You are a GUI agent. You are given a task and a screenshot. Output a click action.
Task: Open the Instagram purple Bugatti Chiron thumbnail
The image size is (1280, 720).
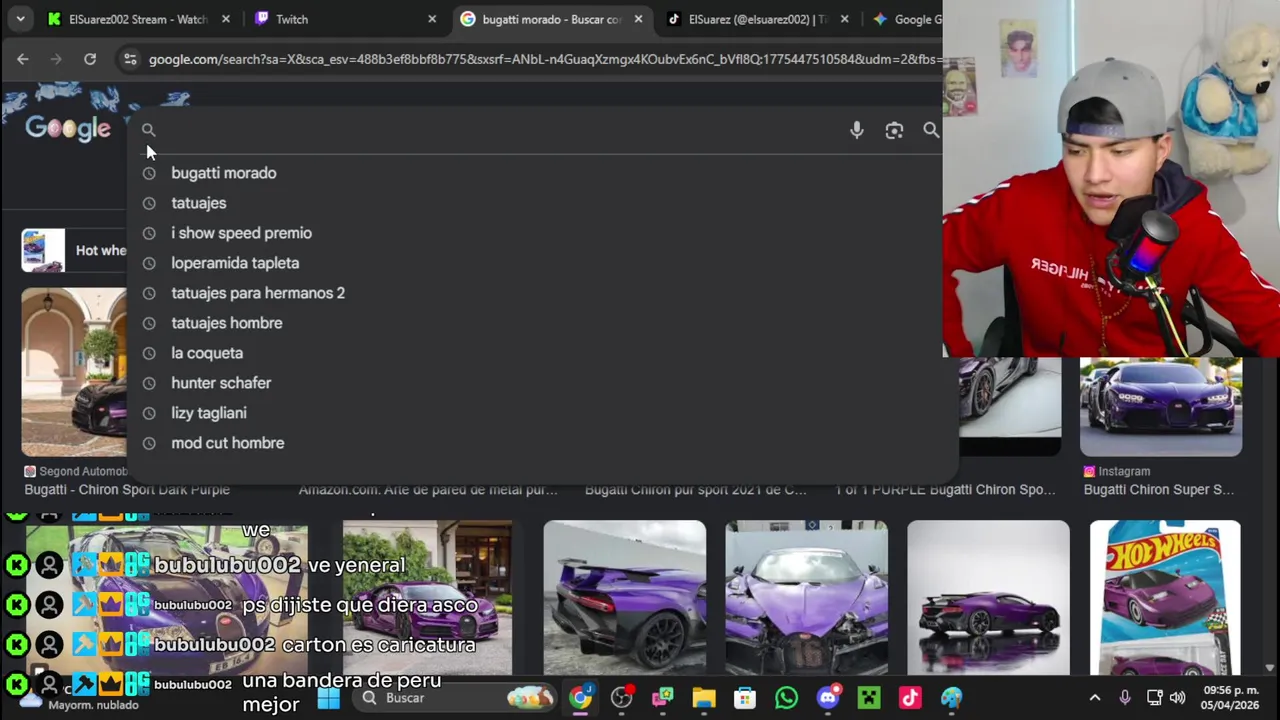pyautogui.click(x=1161, y=407)
